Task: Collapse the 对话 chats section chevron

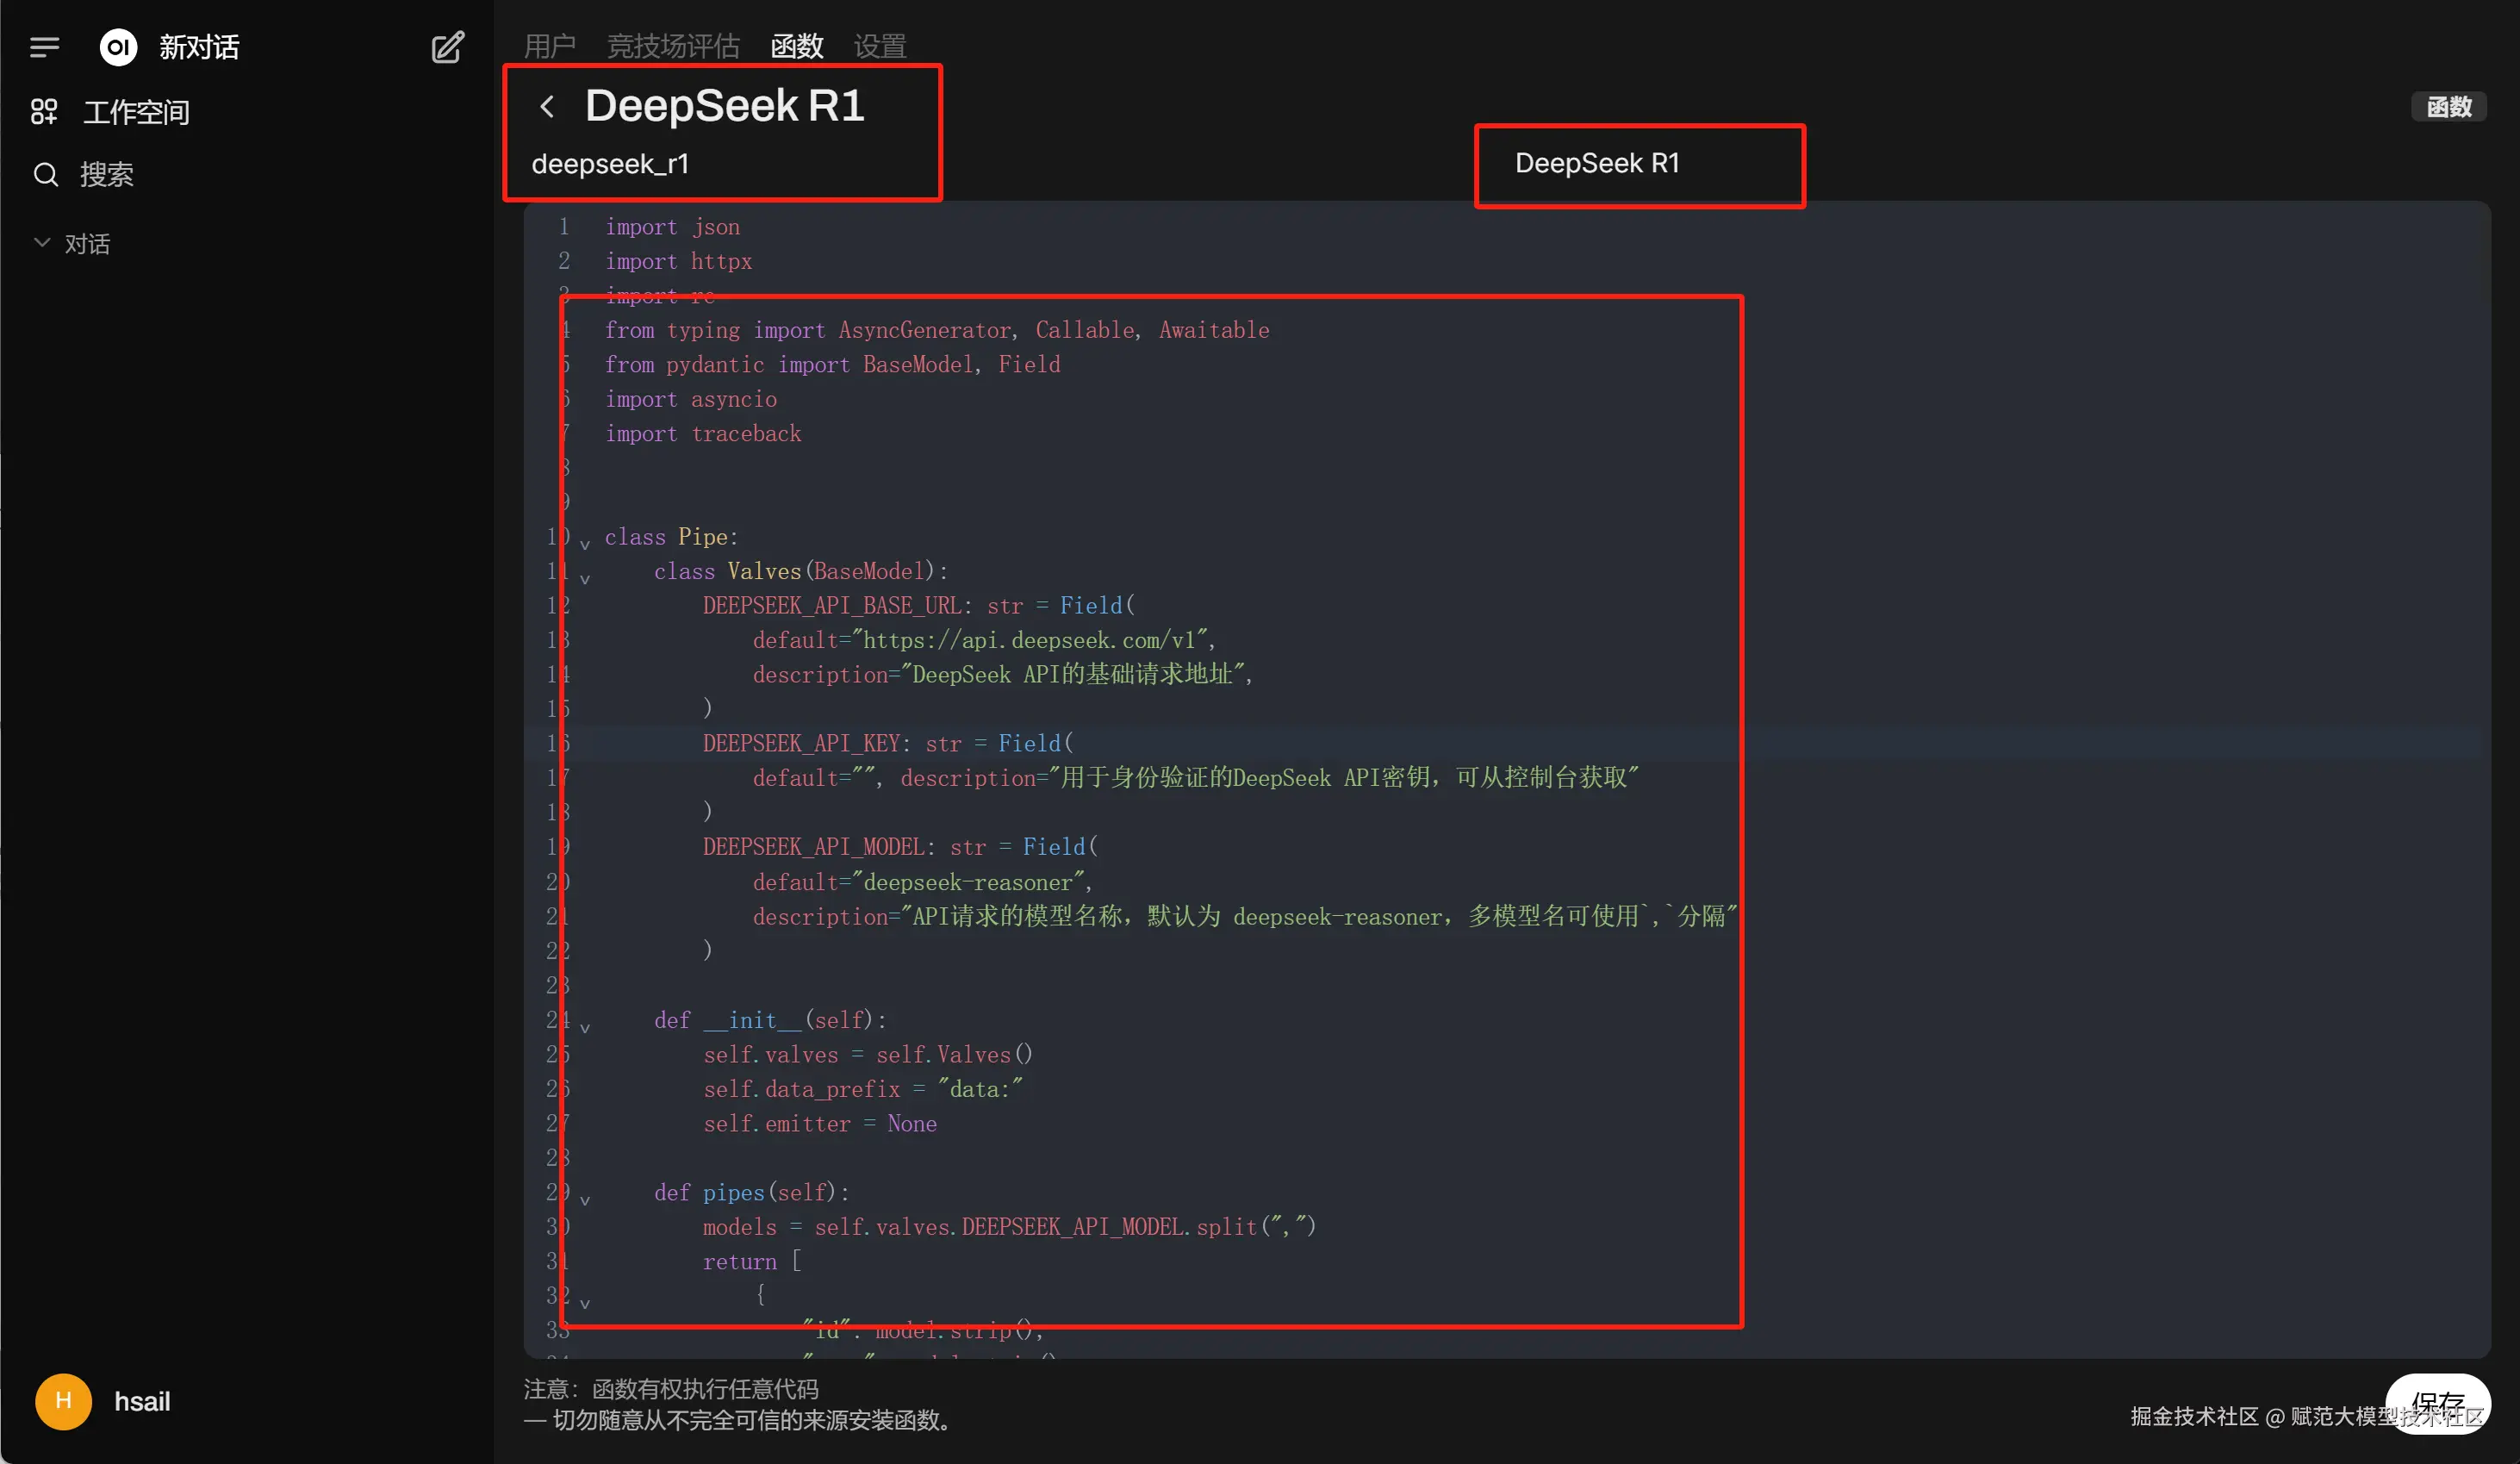Action: point(42,243)
